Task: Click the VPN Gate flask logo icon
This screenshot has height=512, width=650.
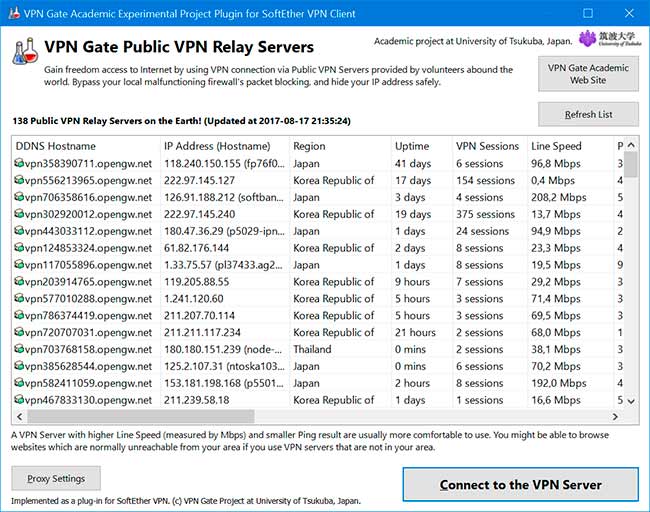Action: (25, 51)
